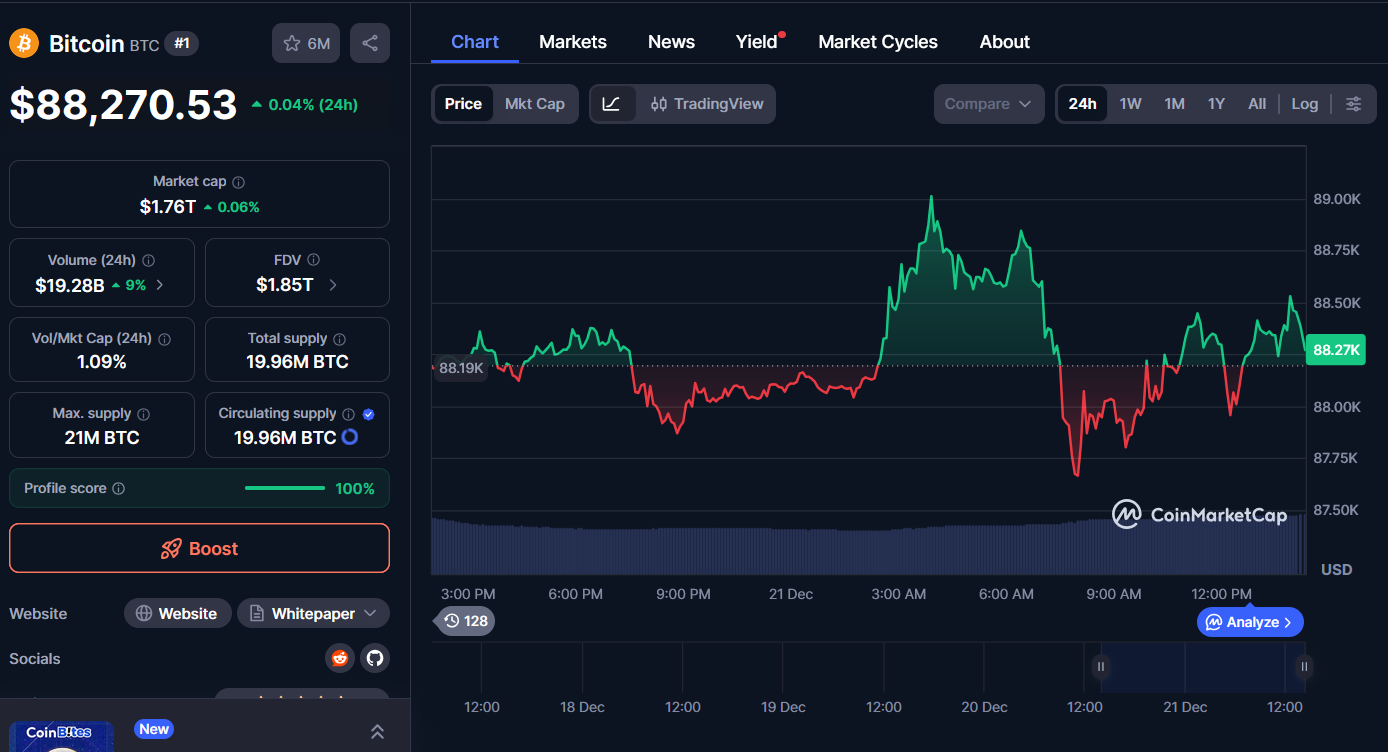Set chart range to 1Y
This screenshot has height=752, width=1388.
(x=1216, y=104)
